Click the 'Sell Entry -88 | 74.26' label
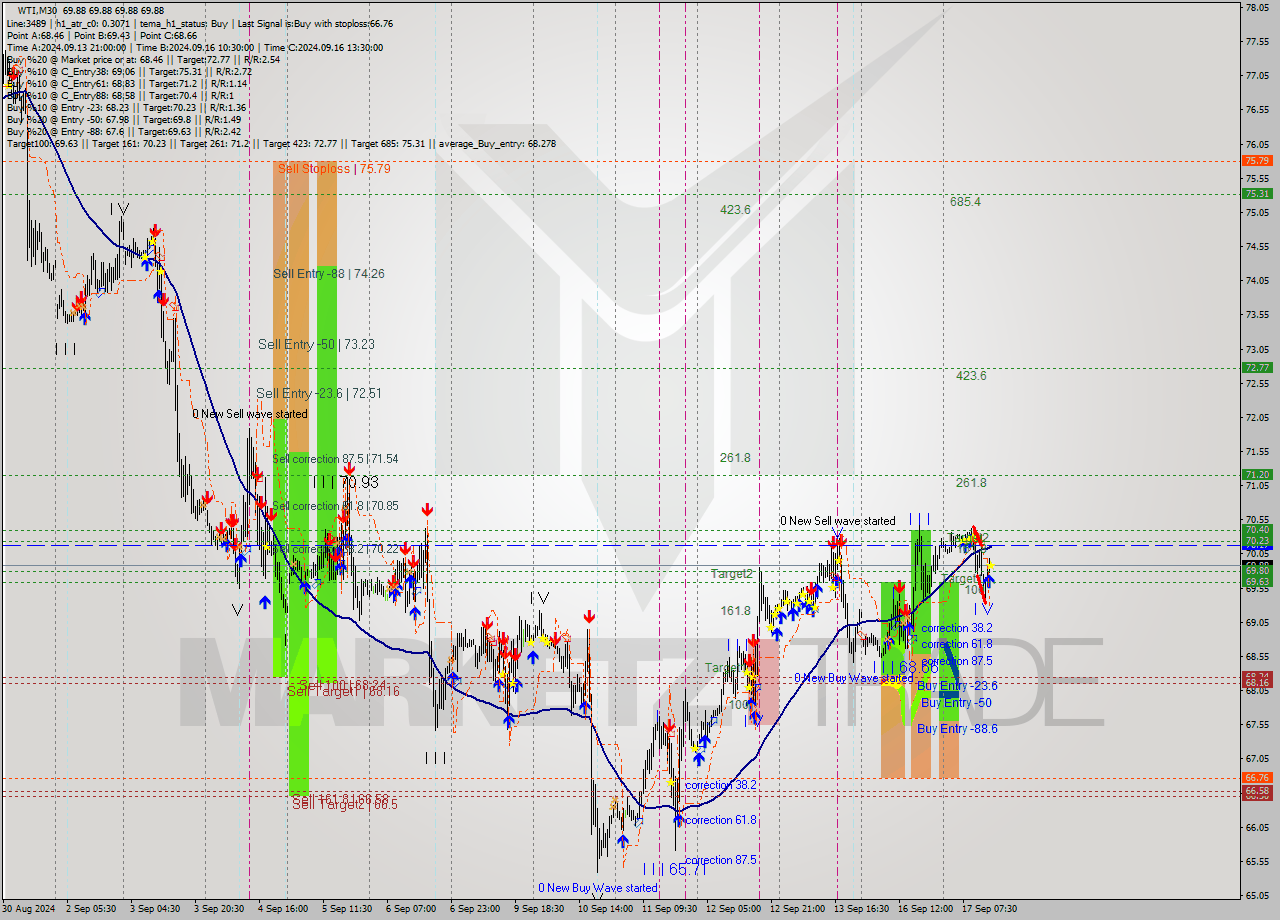This screenshot has height=920, width=1280. point(329,273)
